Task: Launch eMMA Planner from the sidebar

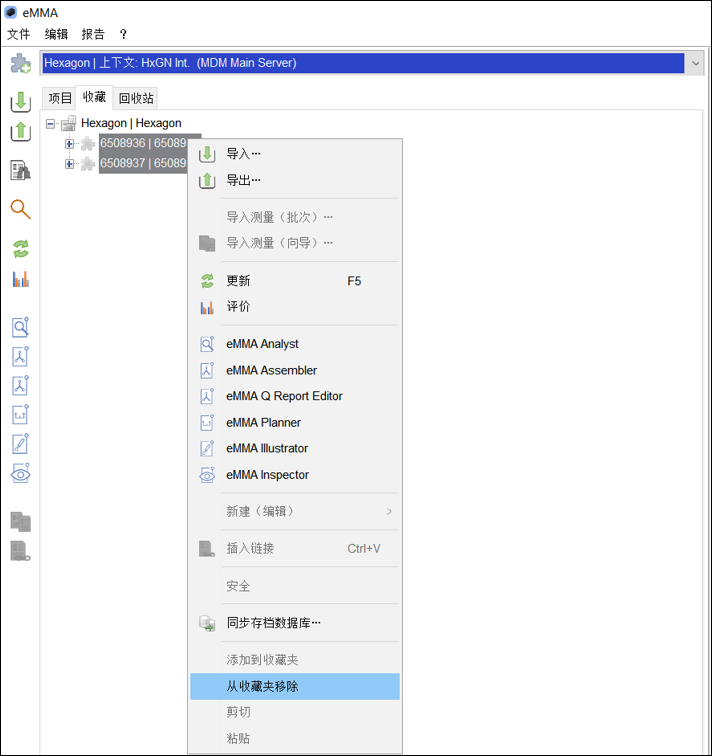Action: click(x=20, y=415)
